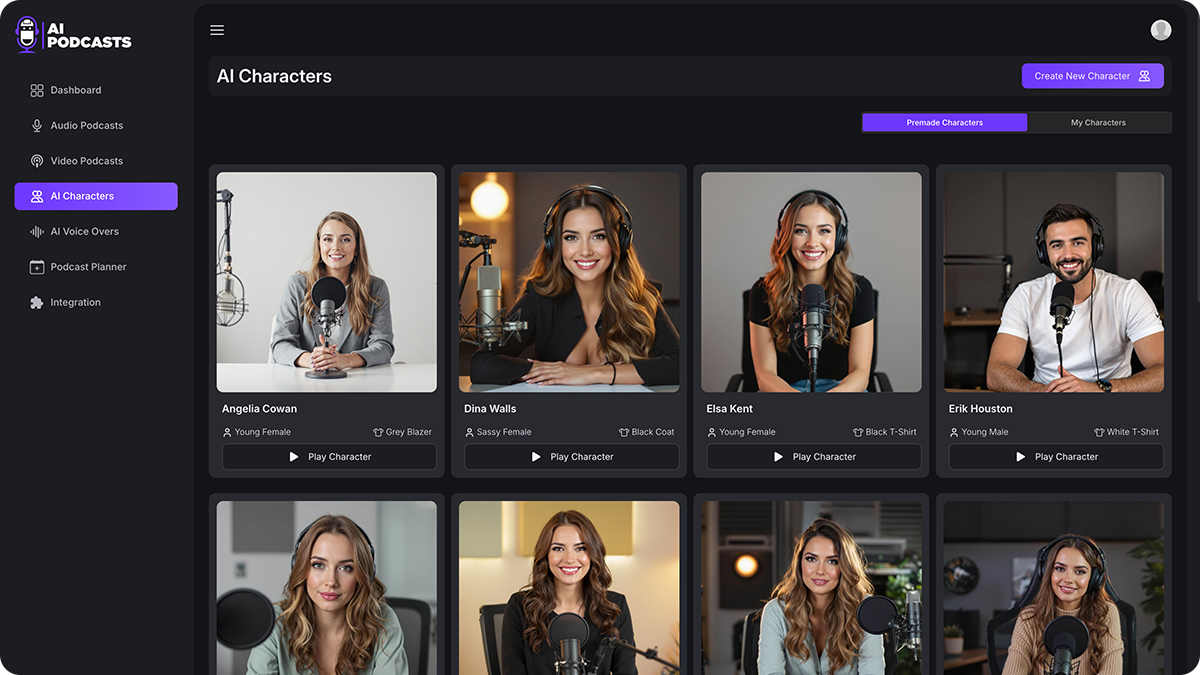The height and width of the screenshot is (675, 1200).
Task: Click the Create New Character button
Action: (1092, 76)
